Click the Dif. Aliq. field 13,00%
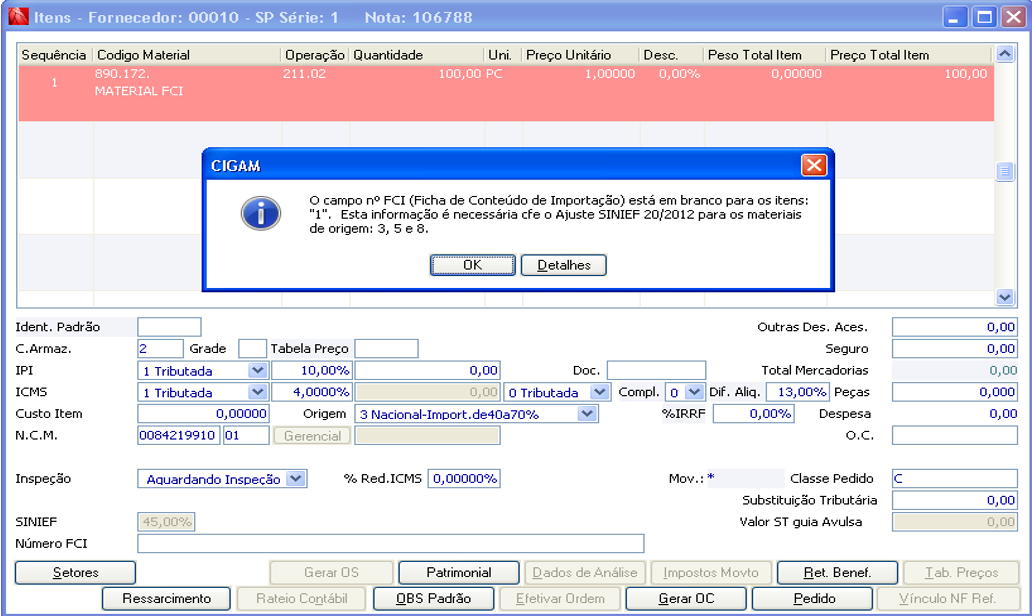Image resolution: width=1032 pixels, height=616 pixels. coord(798,392)
